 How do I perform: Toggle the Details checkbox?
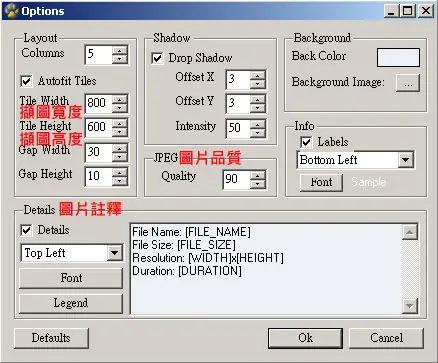coord(26,230)
